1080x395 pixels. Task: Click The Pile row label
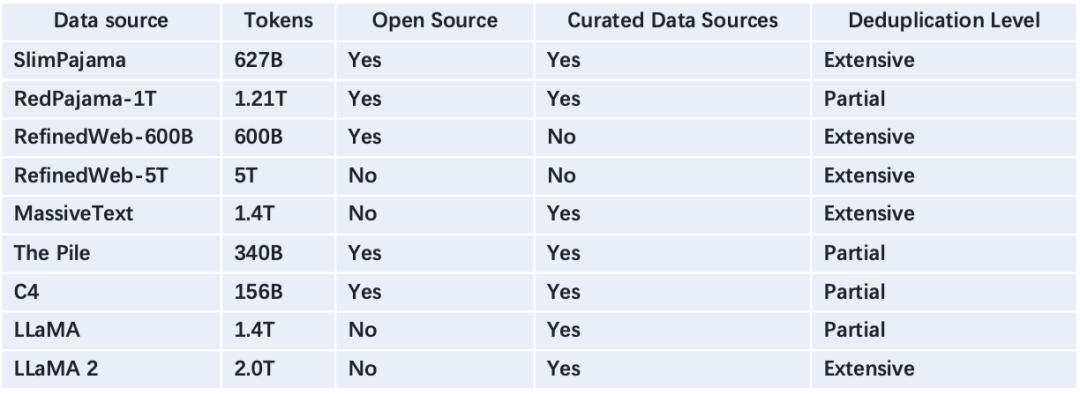coord(52,253)
